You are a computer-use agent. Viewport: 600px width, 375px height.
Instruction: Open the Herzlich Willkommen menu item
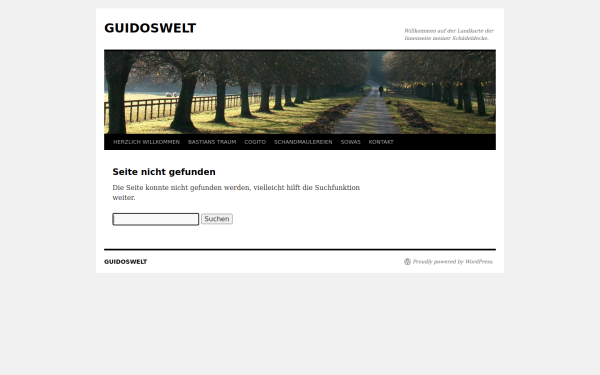[x=147, y=142]
